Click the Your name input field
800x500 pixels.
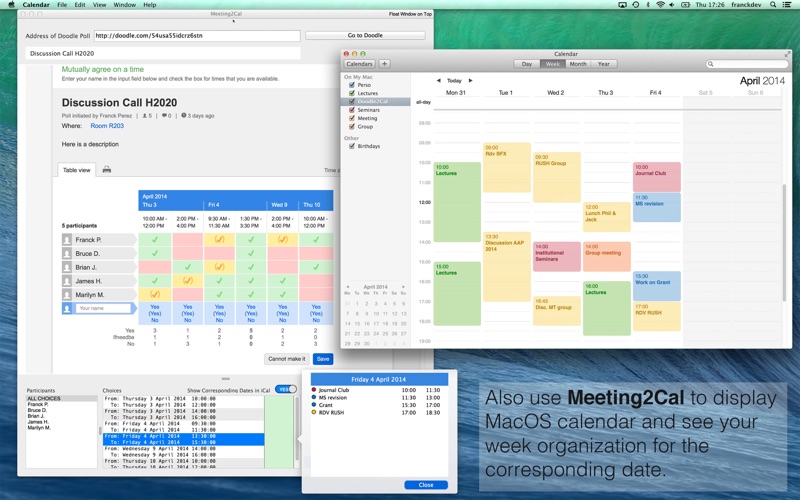pyautogui.click(x=104, y=308)
